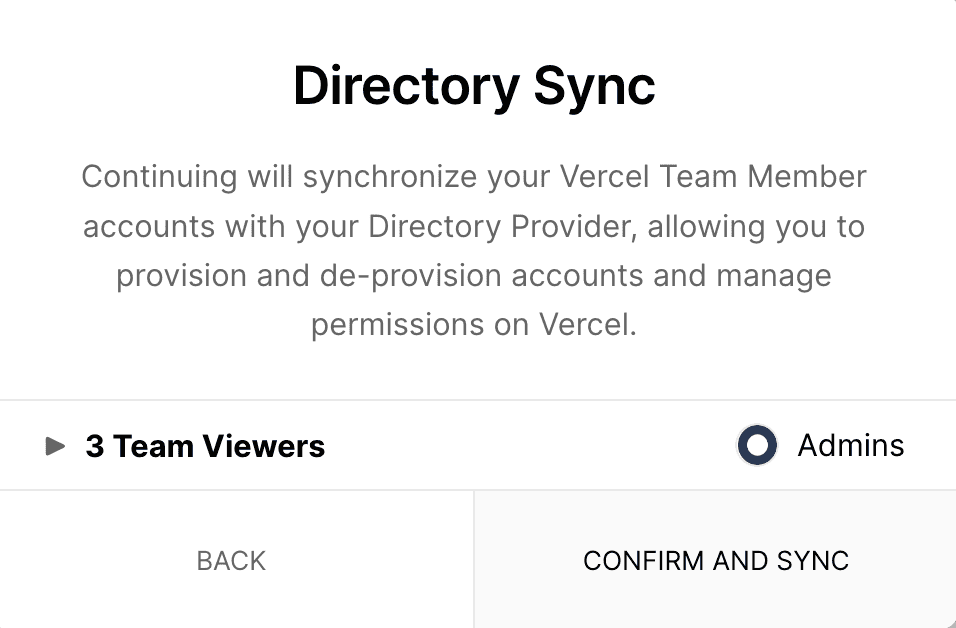Confirm syncing accounts with Directory Provider
The image size is (956, 628).
pos(715,561)
